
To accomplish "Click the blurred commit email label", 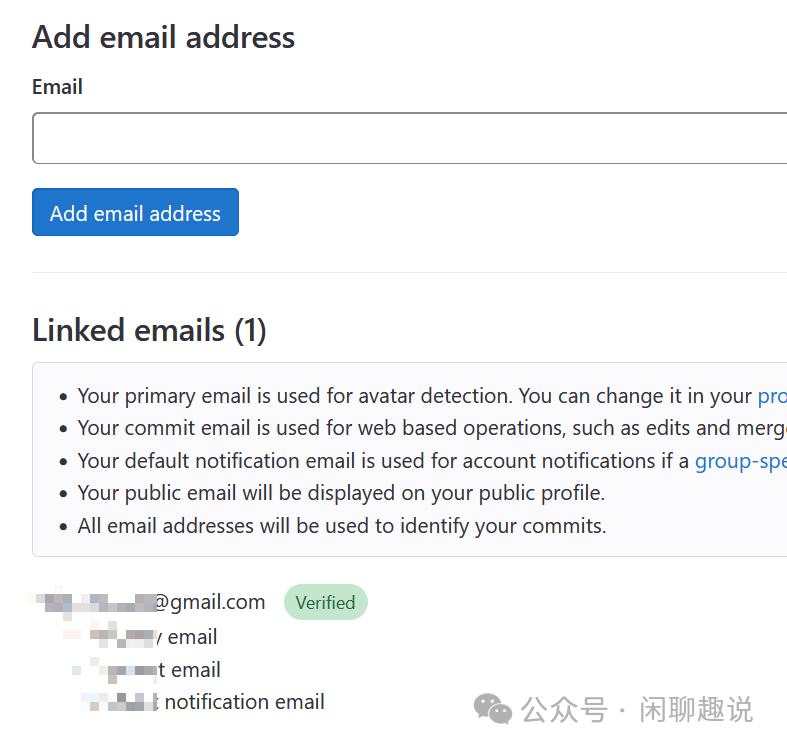I will 148,670.
